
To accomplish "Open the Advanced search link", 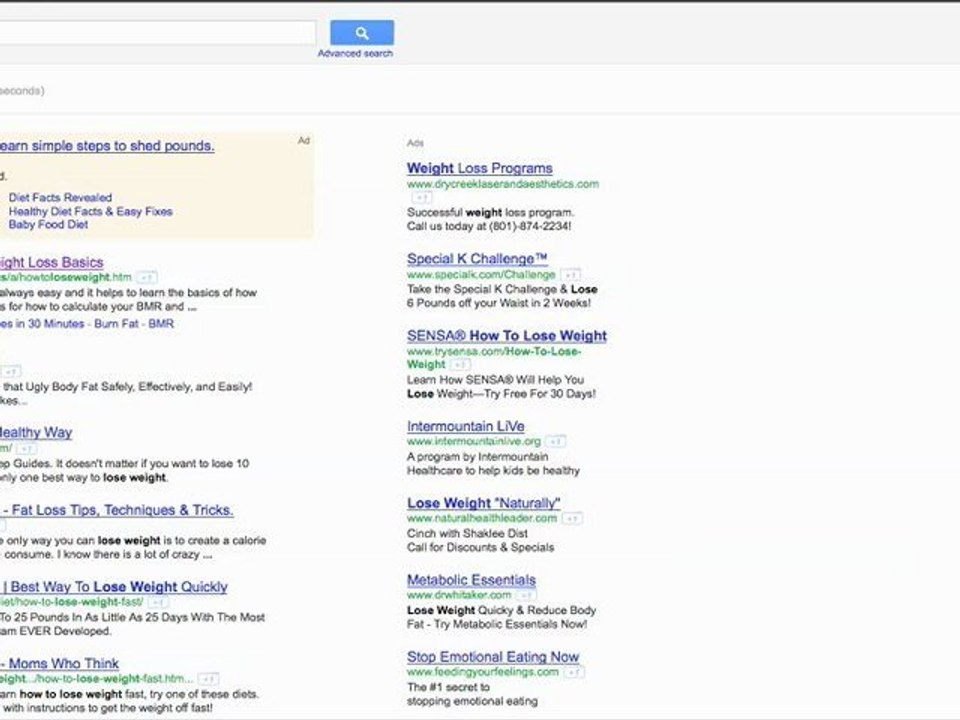I will pos(355,53).
